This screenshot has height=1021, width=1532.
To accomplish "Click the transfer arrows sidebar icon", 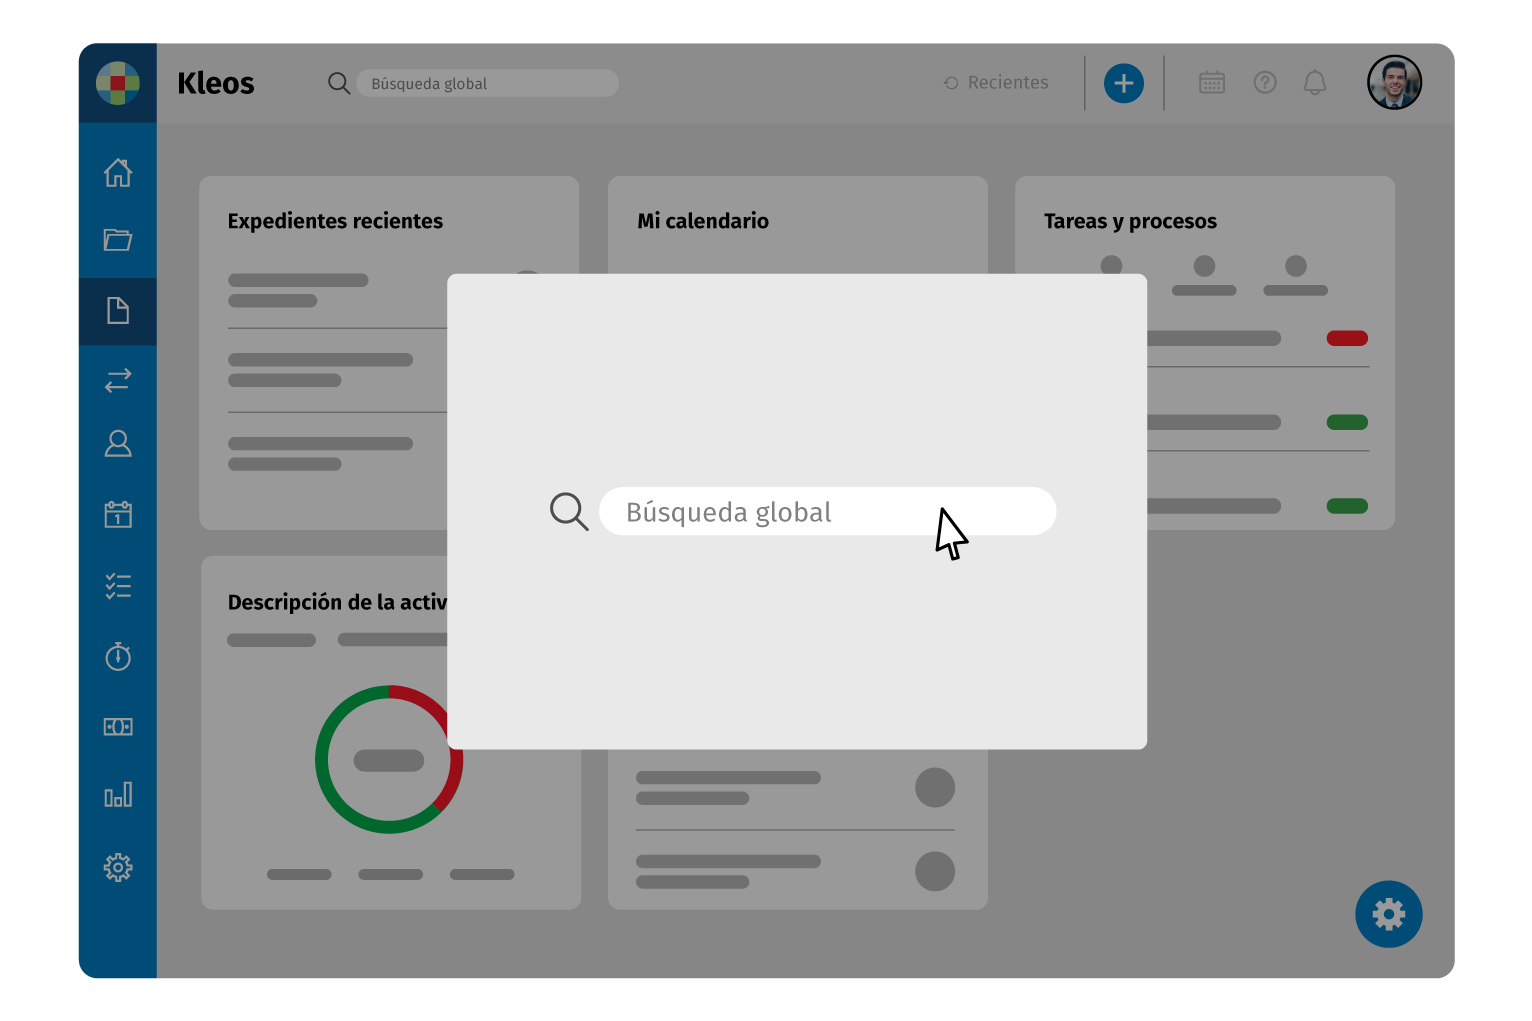I will 118,380.
